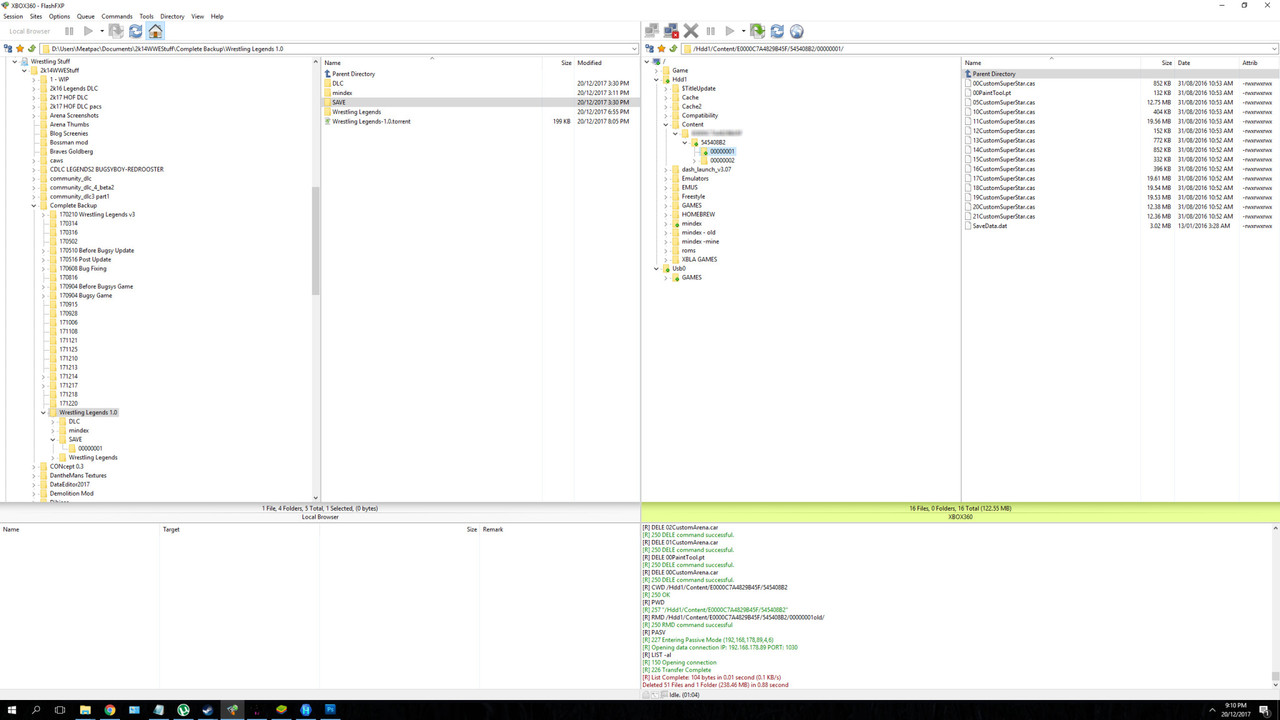Click the local favorites star icon
The width and height of the screenshot is (1280, 720).
pyautogui.click(x=20, y=48)
